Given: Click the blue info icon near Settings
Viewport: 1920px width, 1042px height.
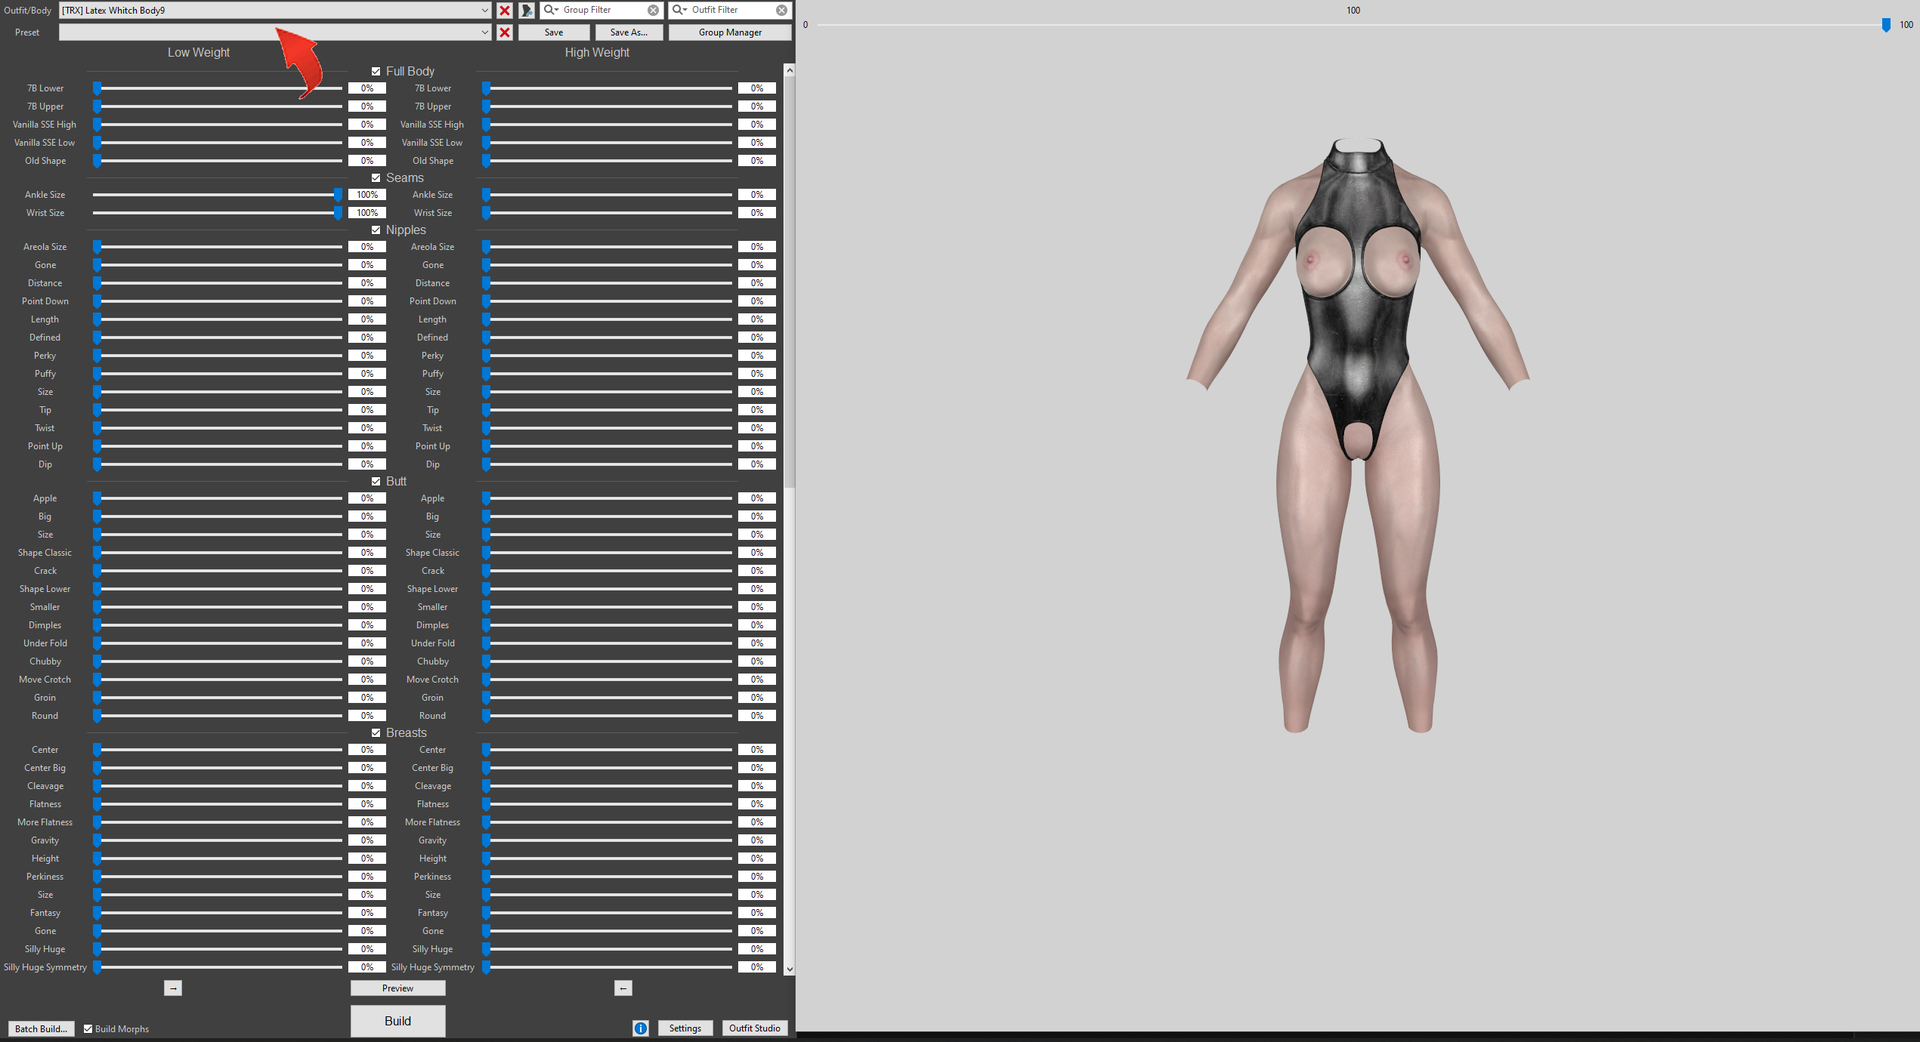Looking at the screenshot, I should (640, 1028).
